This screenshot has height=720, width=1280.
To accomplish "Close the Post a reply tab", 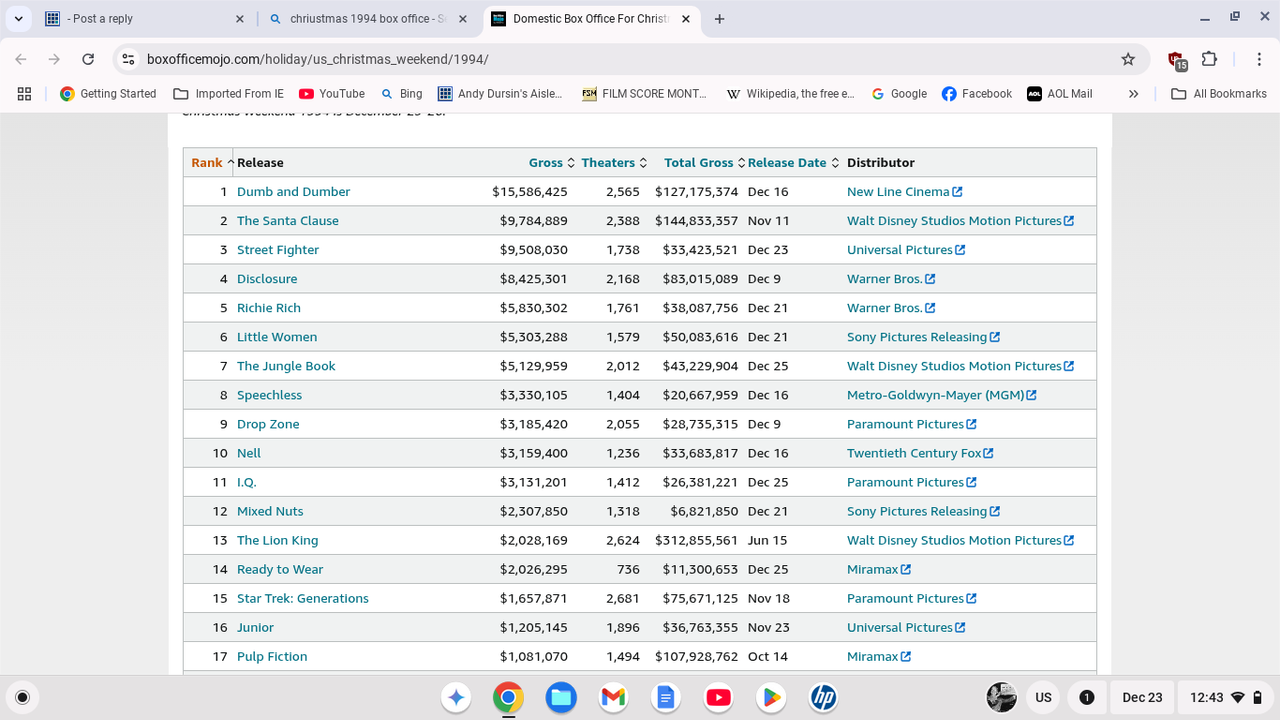I will (x=239, y=19).
